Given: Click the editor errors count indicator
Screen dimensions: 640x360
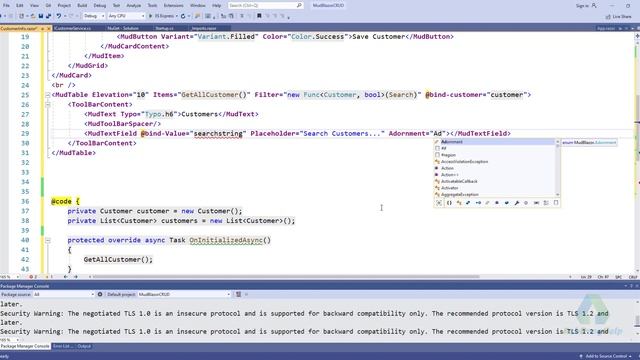Looking at the screenshot, I should click(x=33, y=277).
